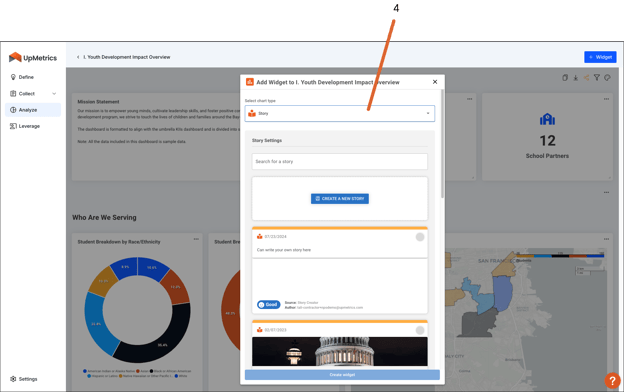Viewport: 624px width, 392px height.
Task: Select the 02/07/2023 story radio circle
Action: coord(420,330)
